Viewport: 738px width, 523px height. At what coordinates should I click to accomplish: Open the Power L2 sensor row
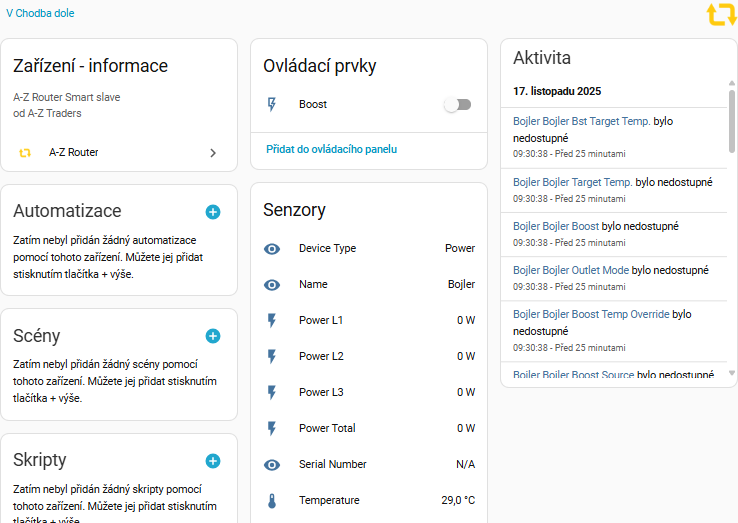coord(368,357)
